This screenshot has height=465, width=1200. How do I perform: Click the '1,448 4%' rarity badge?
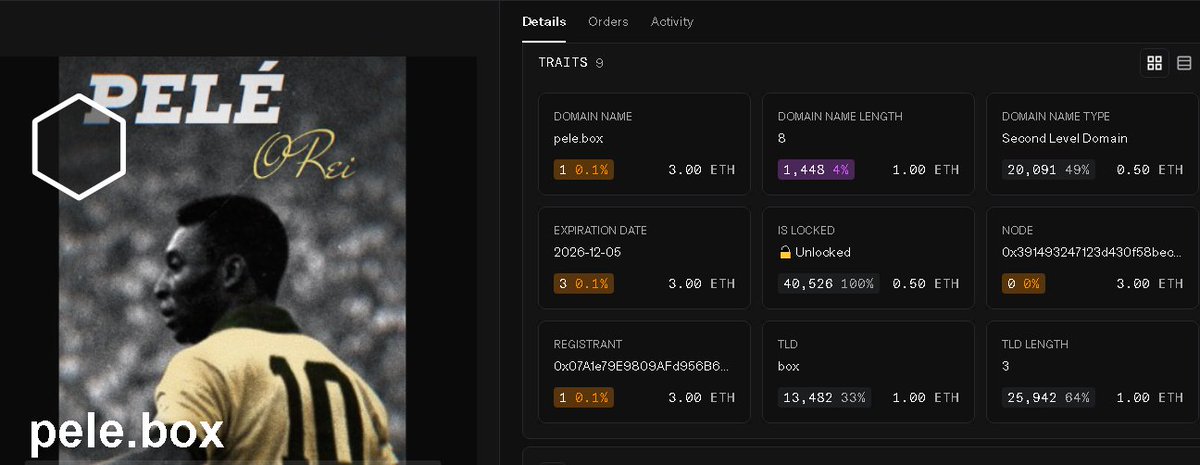[x=816, y=170]
